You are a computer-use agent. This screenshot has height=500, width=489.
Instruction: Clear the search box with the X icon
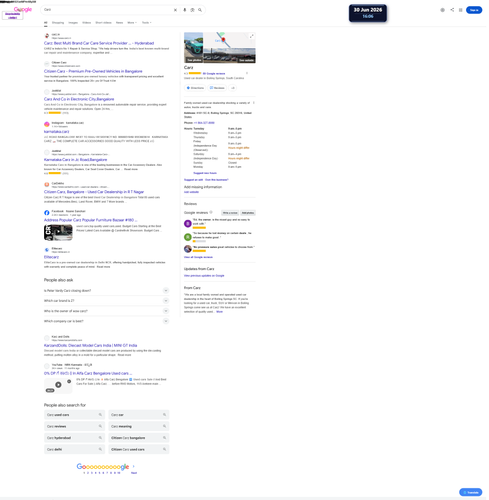tap(175, 10)
